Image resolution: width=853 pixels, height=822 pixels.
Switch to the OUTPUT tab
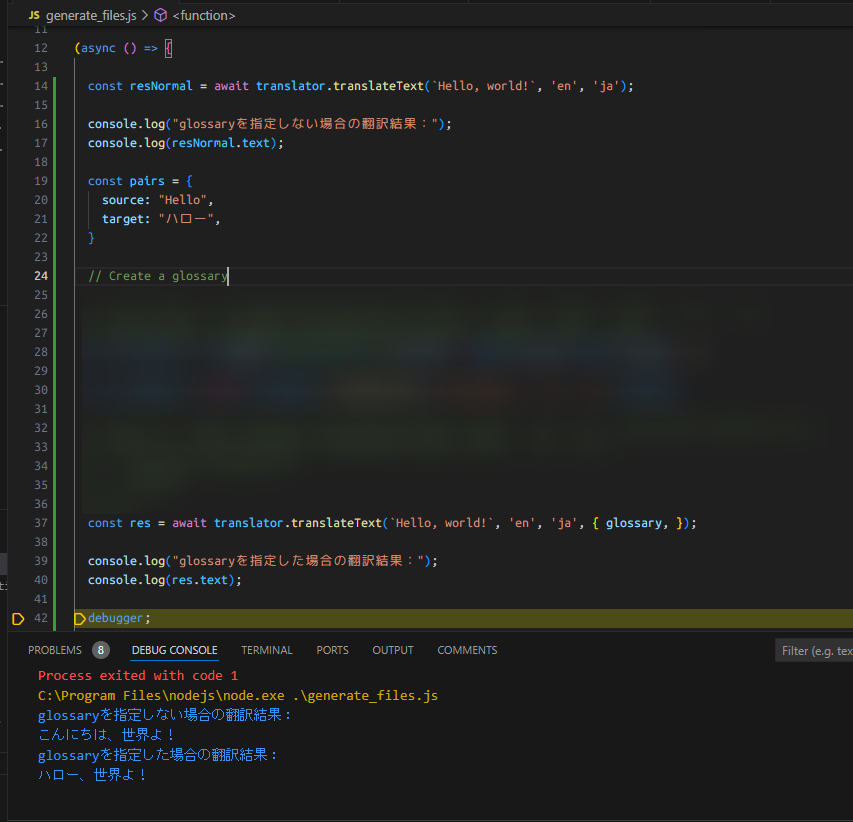pyautogui.click(x=393, y=650)
